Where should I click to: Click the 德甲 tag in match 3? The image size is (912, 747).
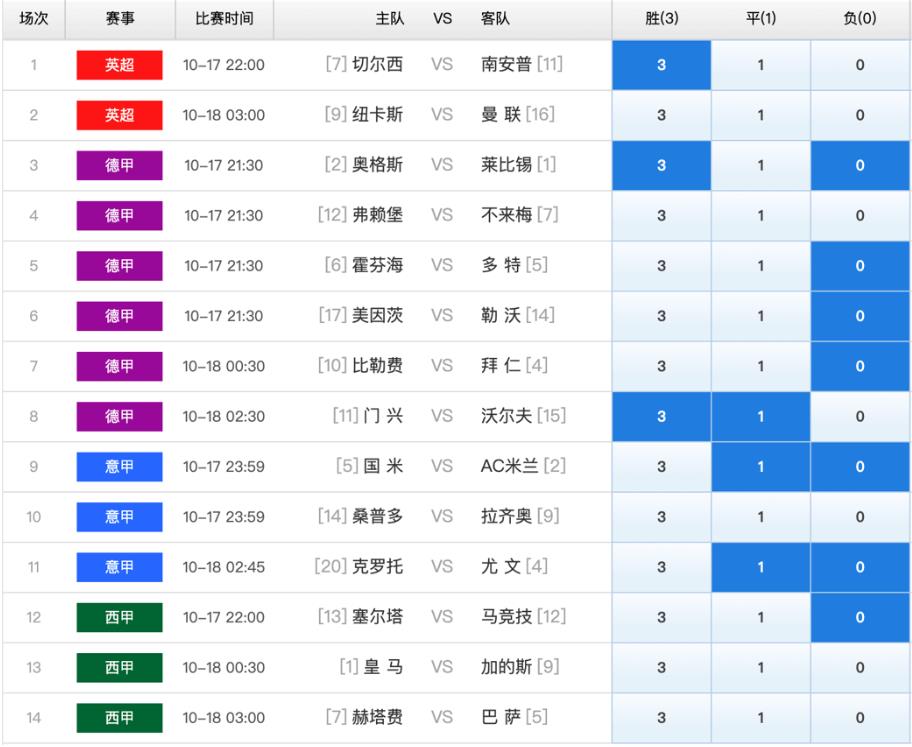119,165
